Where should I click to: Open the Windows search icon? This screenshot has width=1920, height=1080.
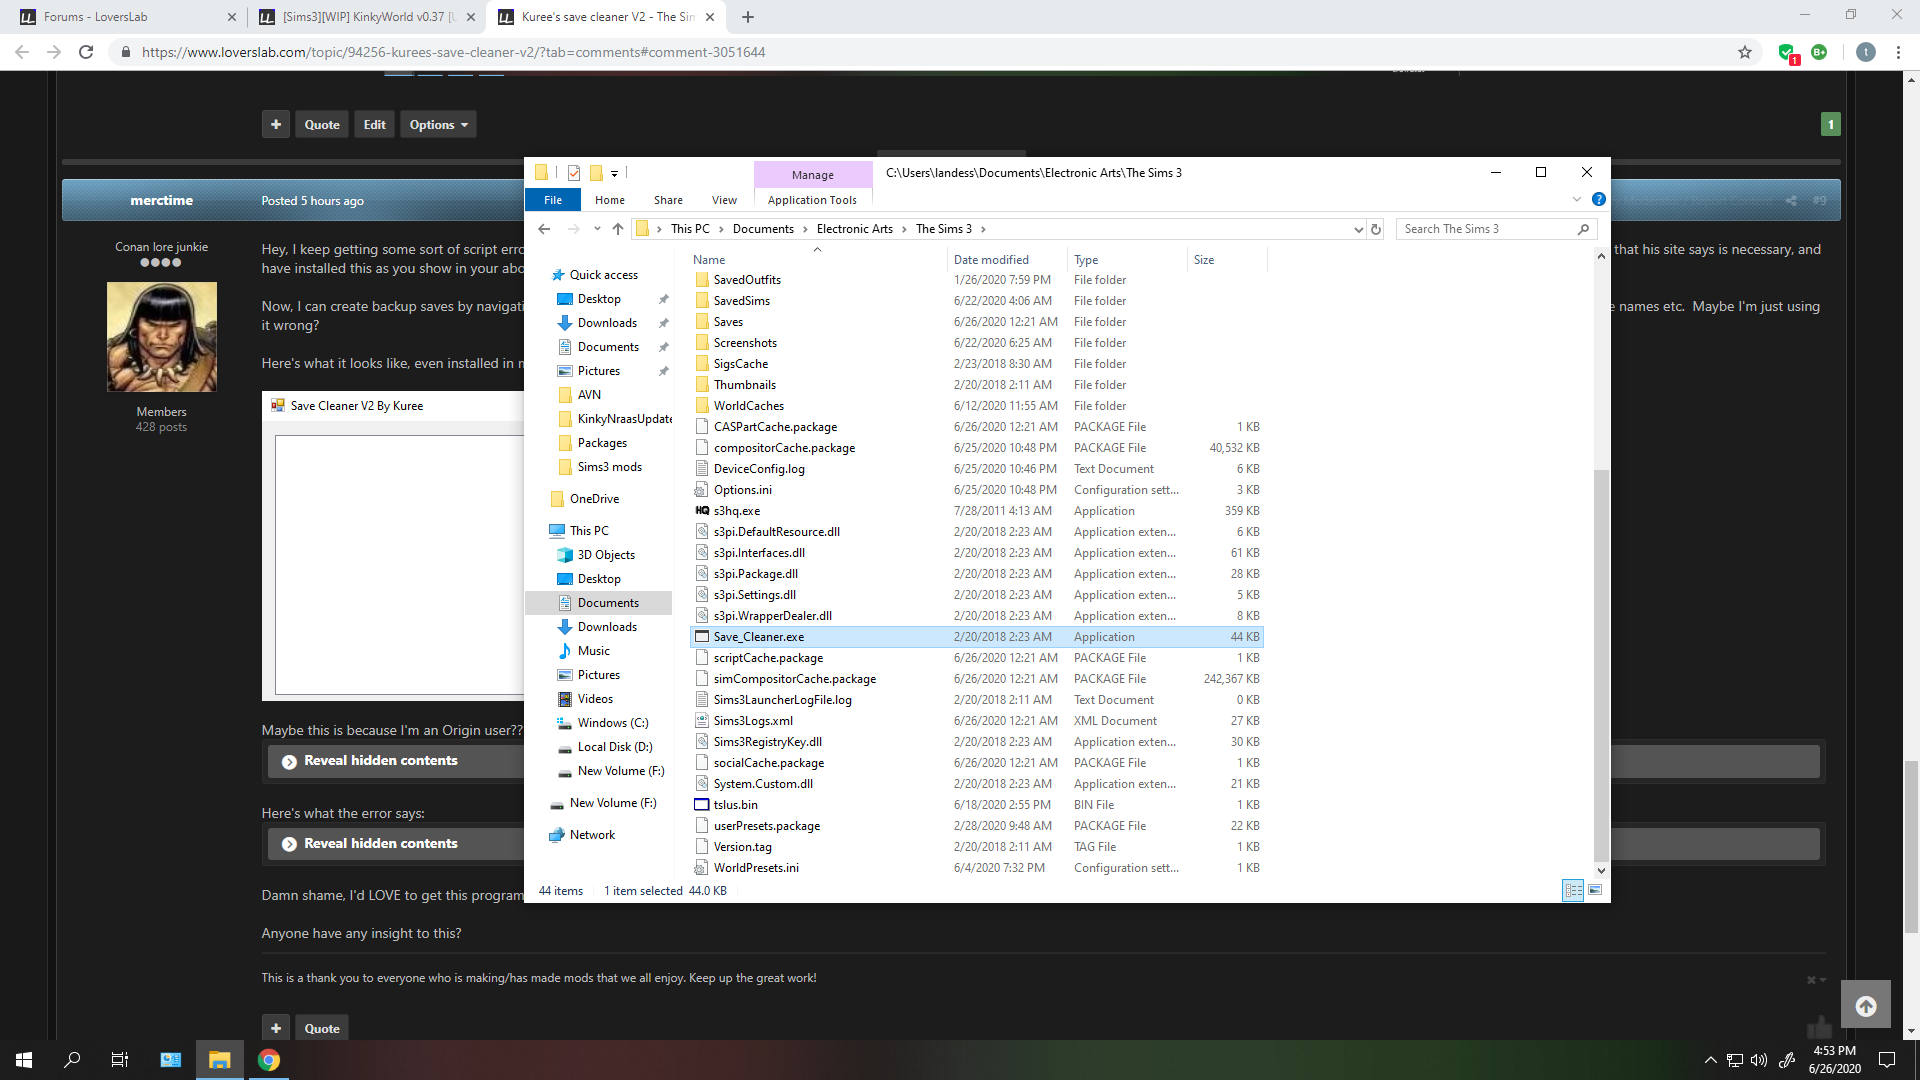[72, 1060]
